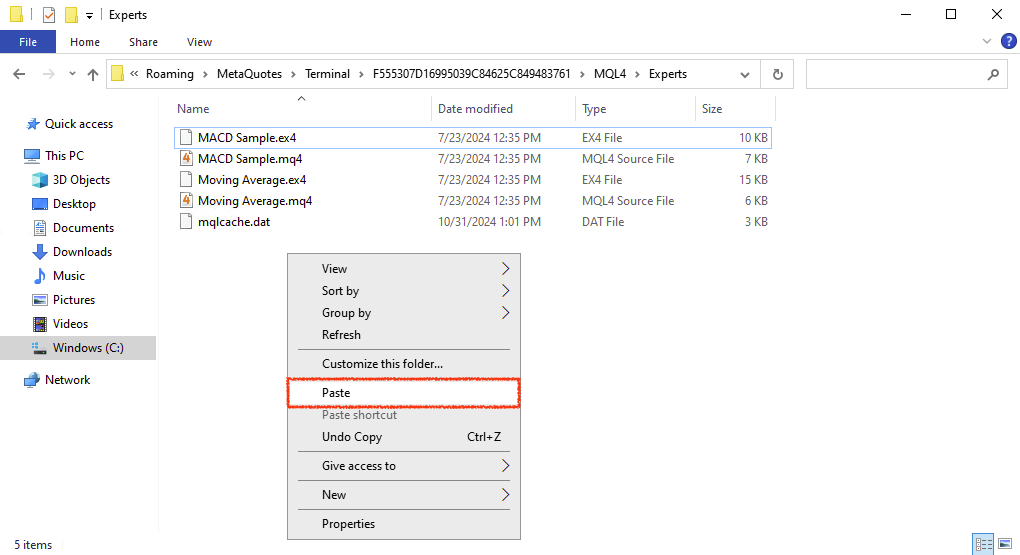
Task: Open the File tab
Action: pyautogui.click(x=28, y=42)
